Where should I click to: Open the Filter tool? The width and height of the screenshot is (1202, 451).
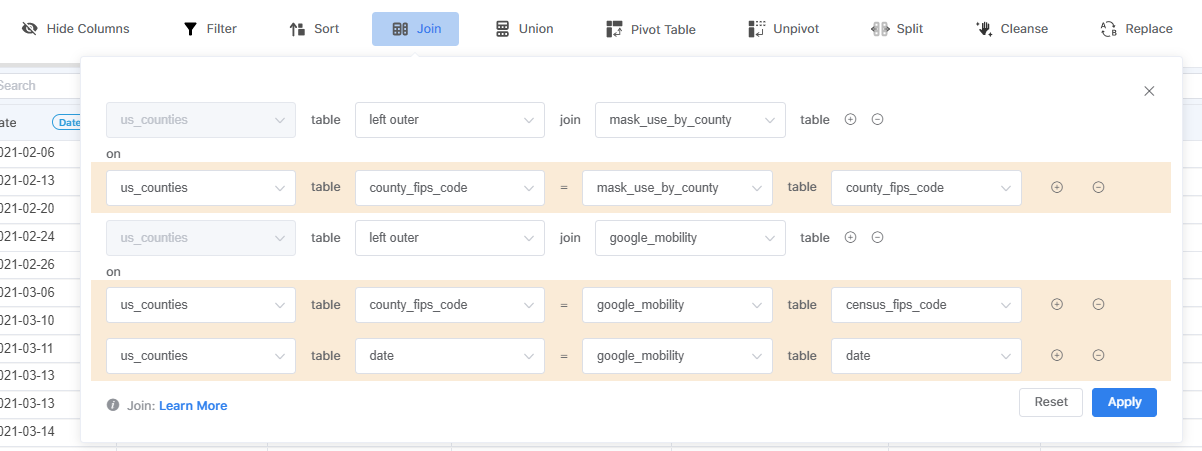pos(210,29)
